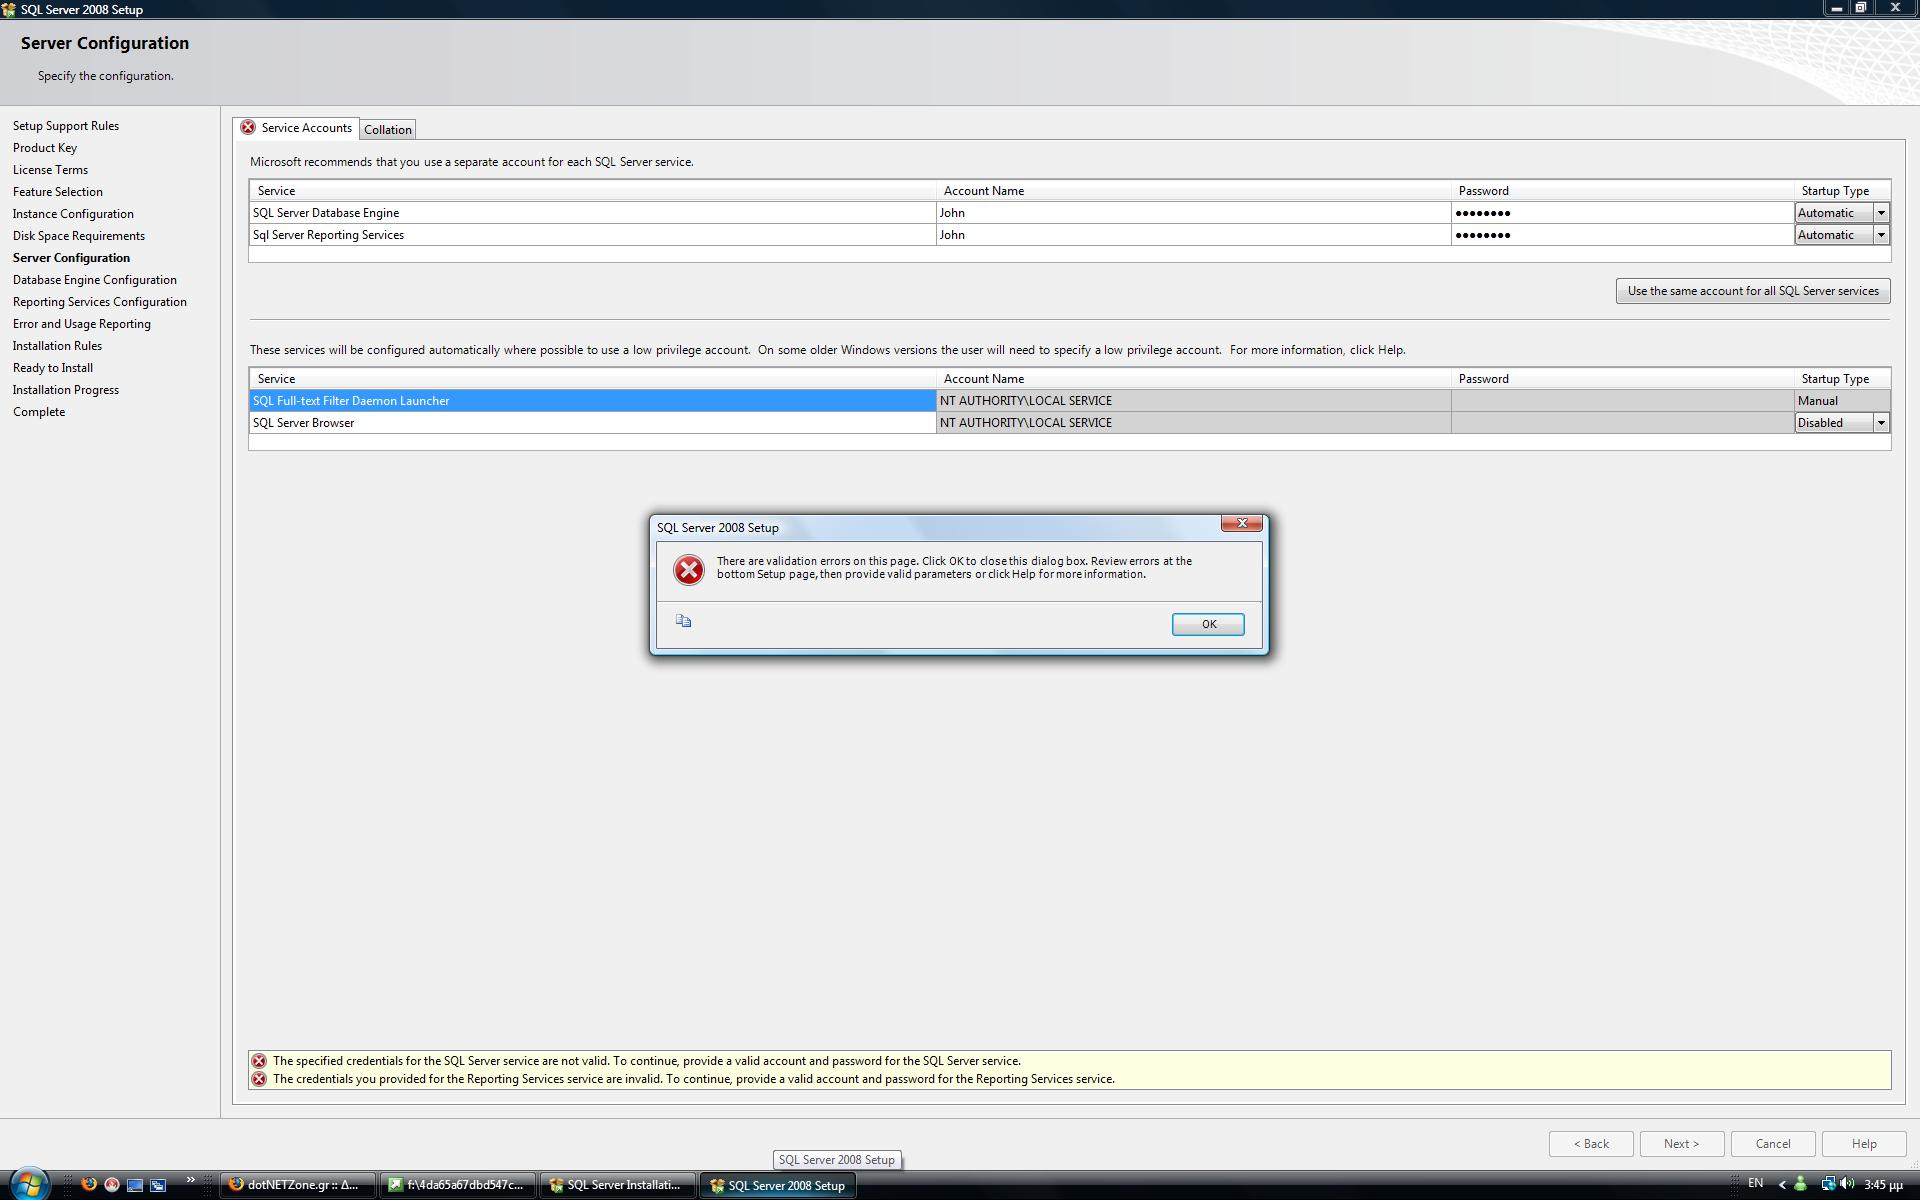The image size is (1920, 1200).
Task: Switch to the Collation tab
Action: 388,130
